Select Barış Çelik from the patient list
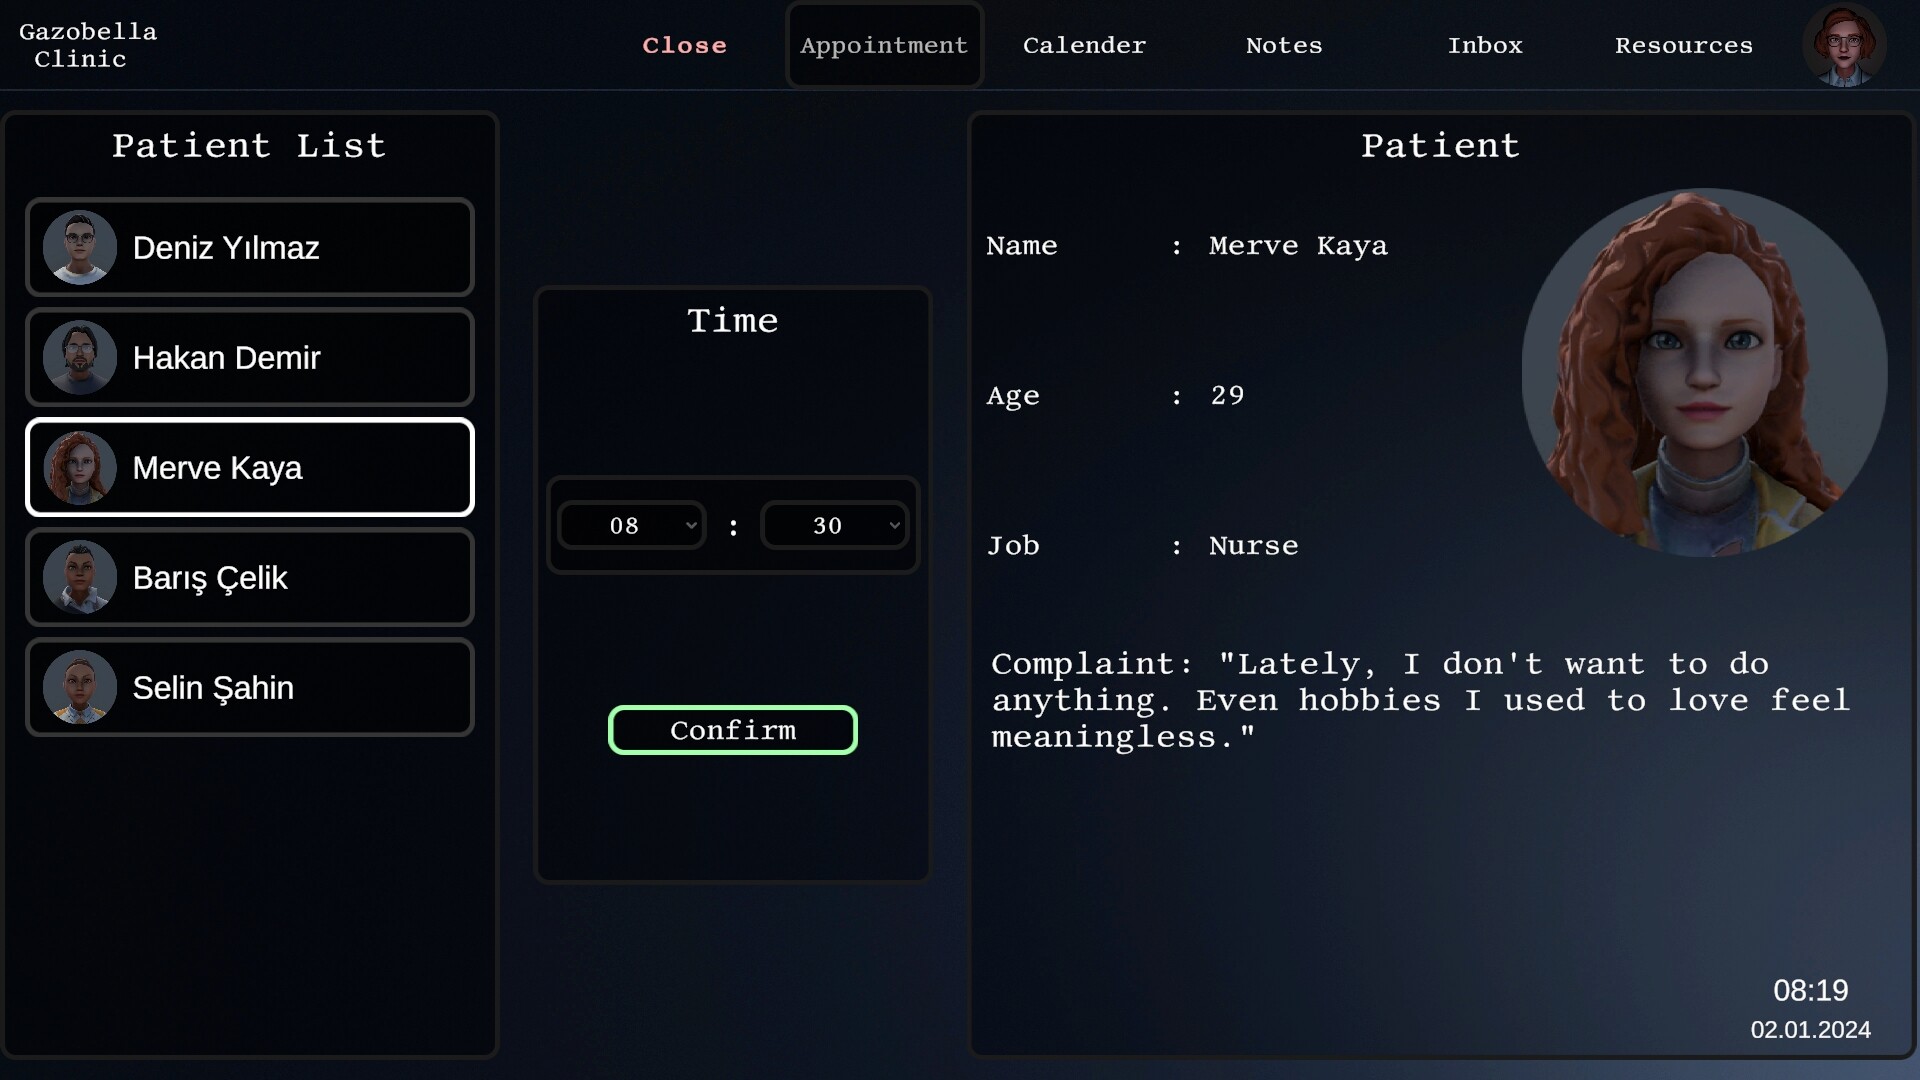1920x1080 pixels. click(x=250, y=577)
